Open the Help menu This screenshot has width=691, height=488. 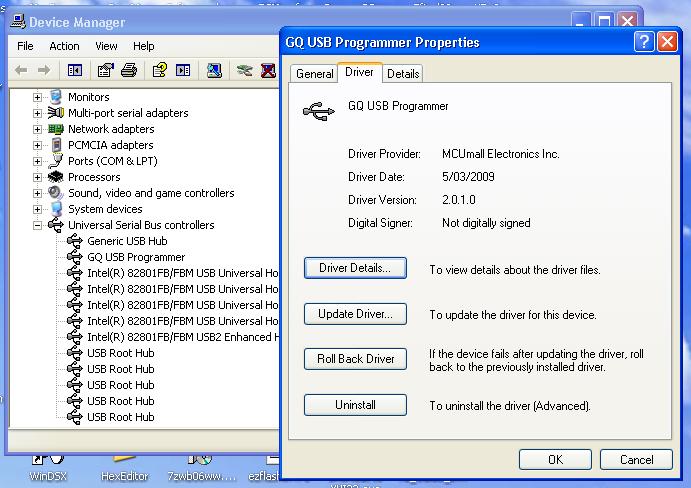[x=144, y=46]
